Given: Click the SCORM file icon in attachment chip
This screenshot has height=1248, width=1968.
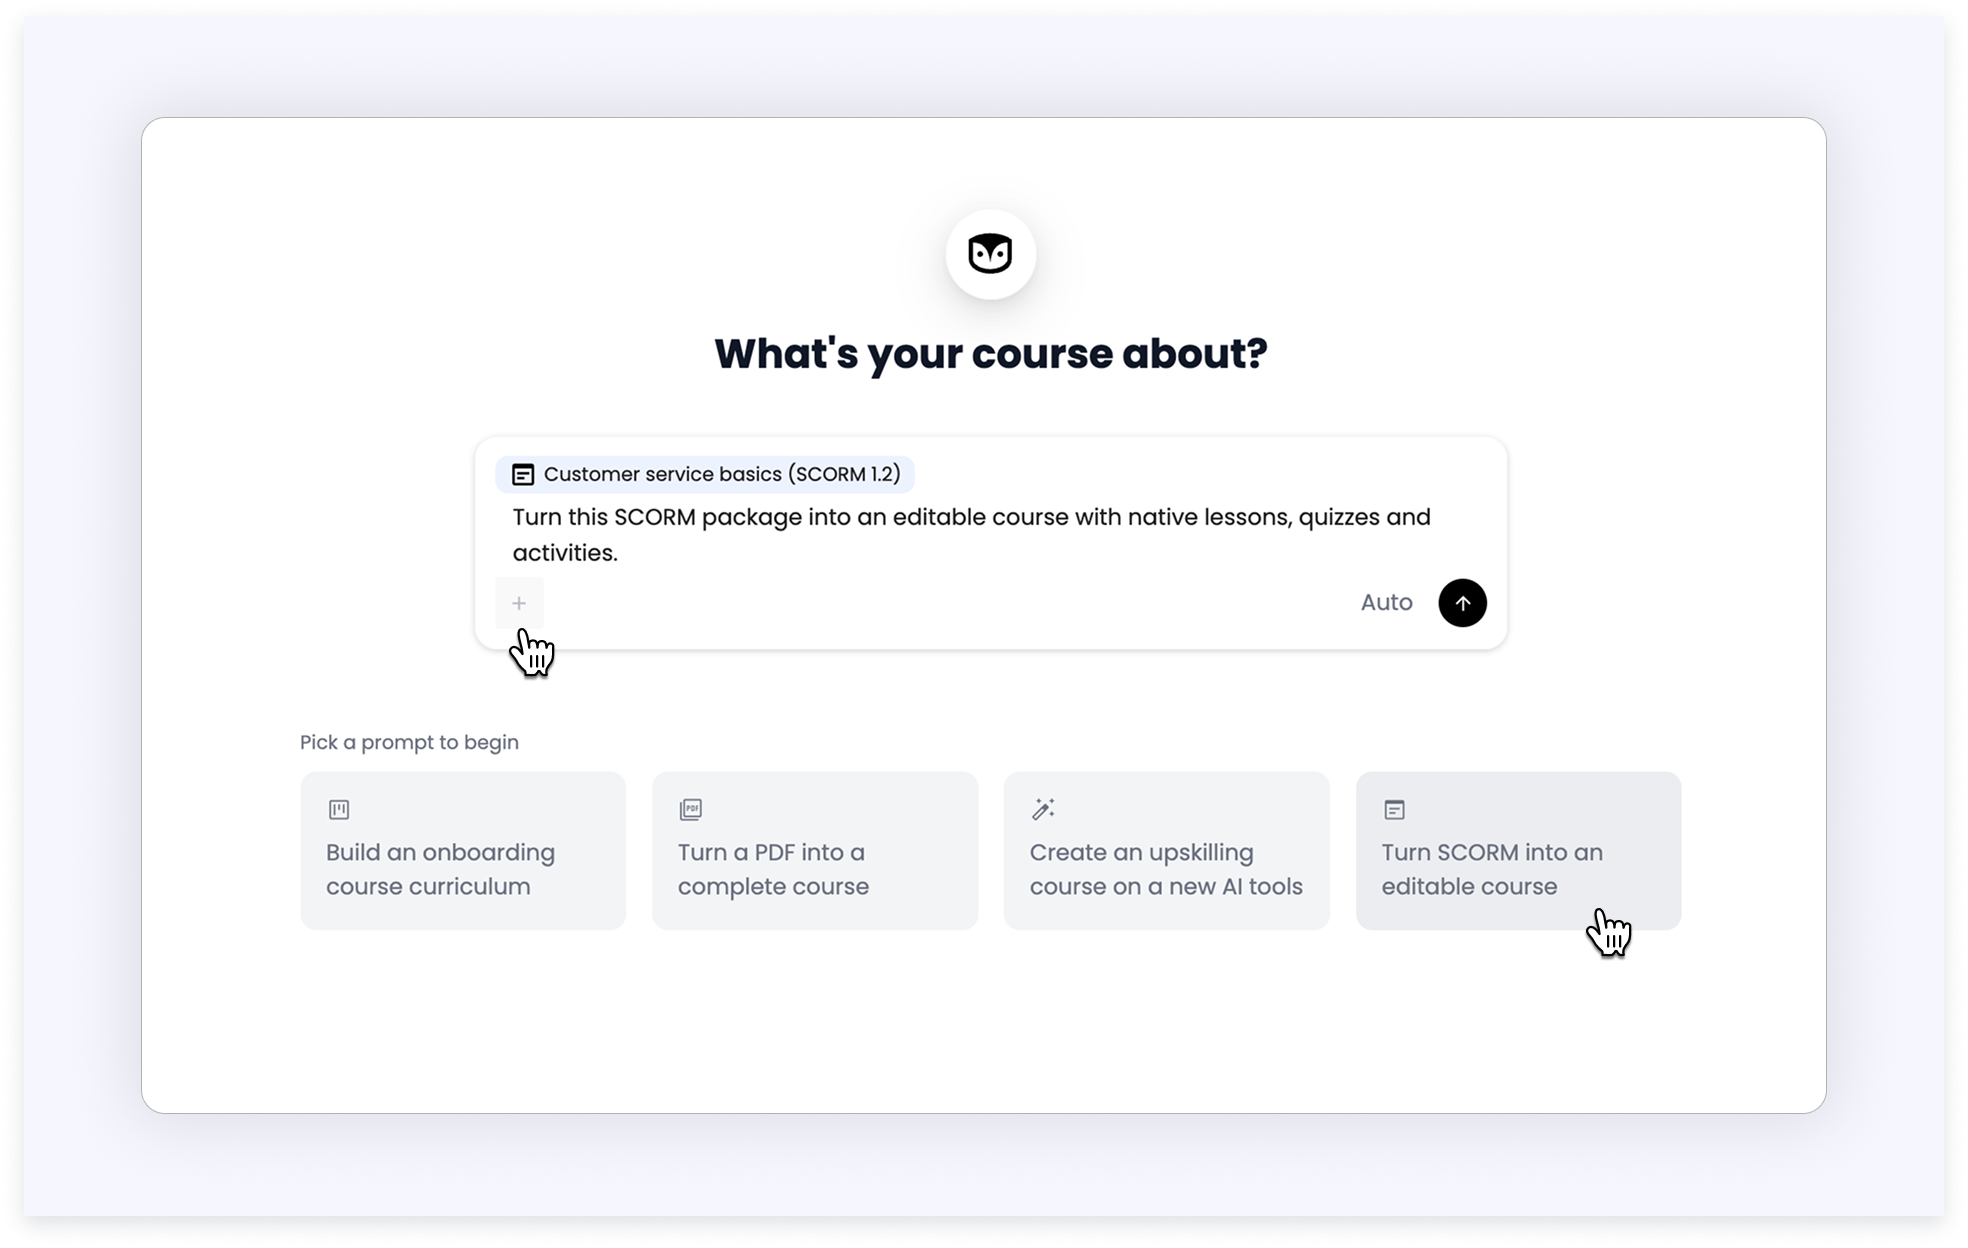Looking at the screenshot, I should click(x=523, y=474).
